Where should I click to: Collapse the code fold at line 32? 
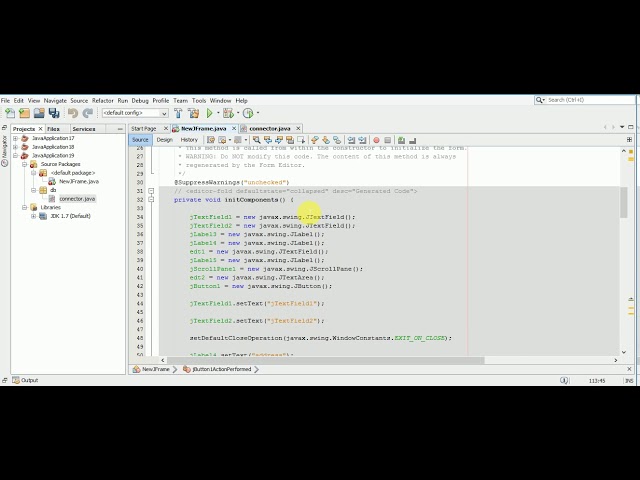[x=151, y=200]
